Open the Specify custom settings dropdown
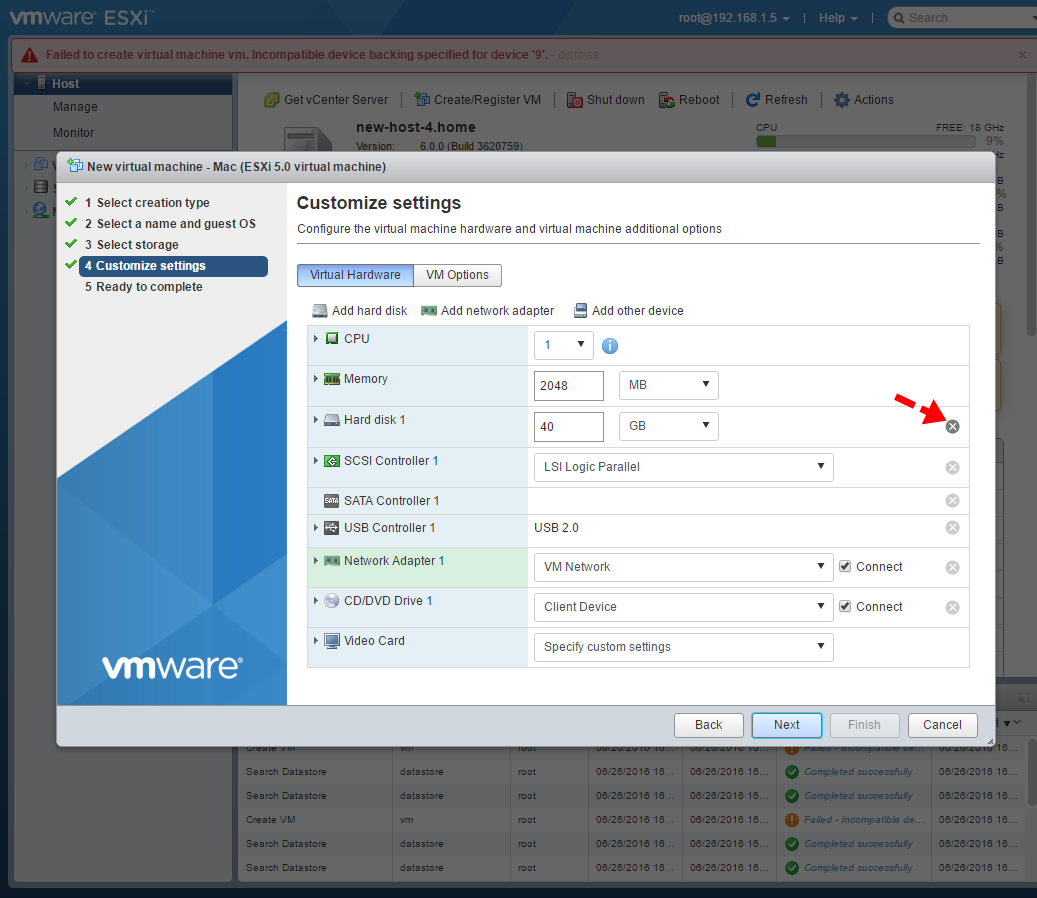 tap(684, 647)
